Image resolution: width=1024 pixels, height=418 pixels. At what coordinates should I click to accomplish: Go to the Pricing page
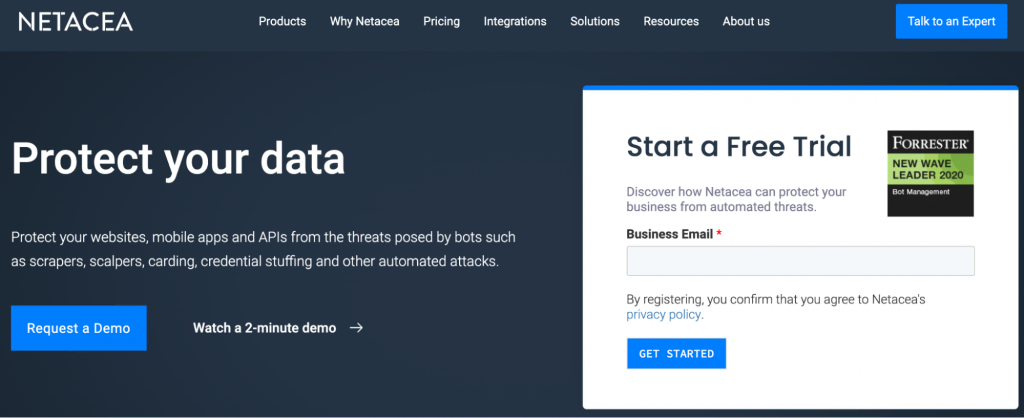click(x=441, y=21)
